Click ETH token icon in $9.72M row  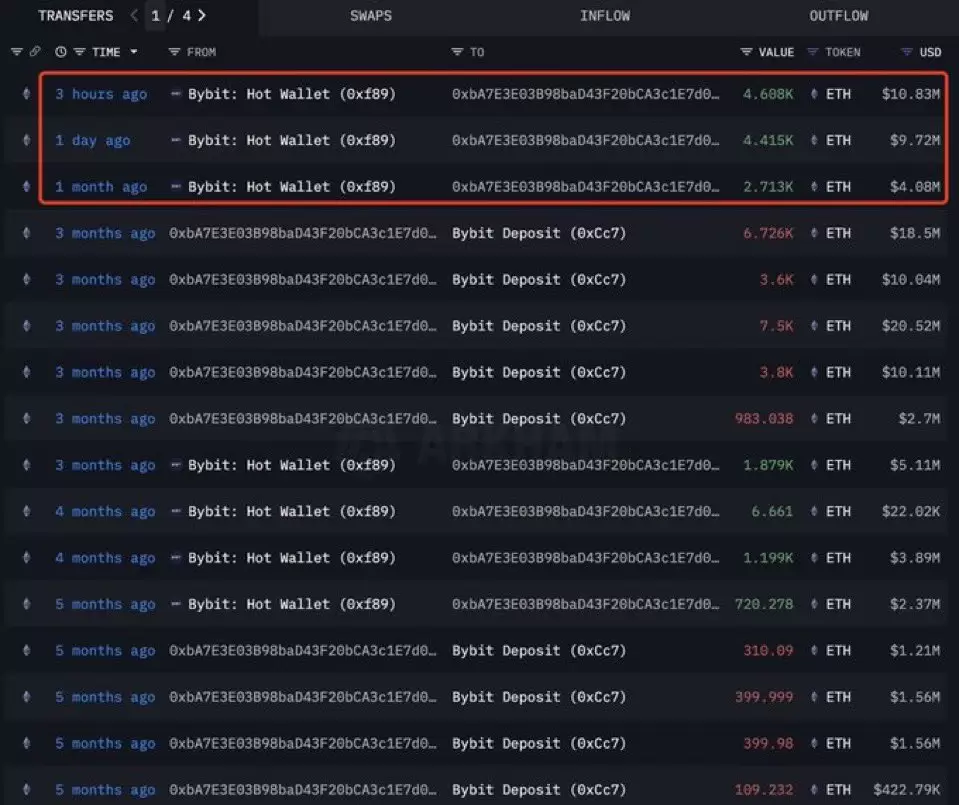814,140
